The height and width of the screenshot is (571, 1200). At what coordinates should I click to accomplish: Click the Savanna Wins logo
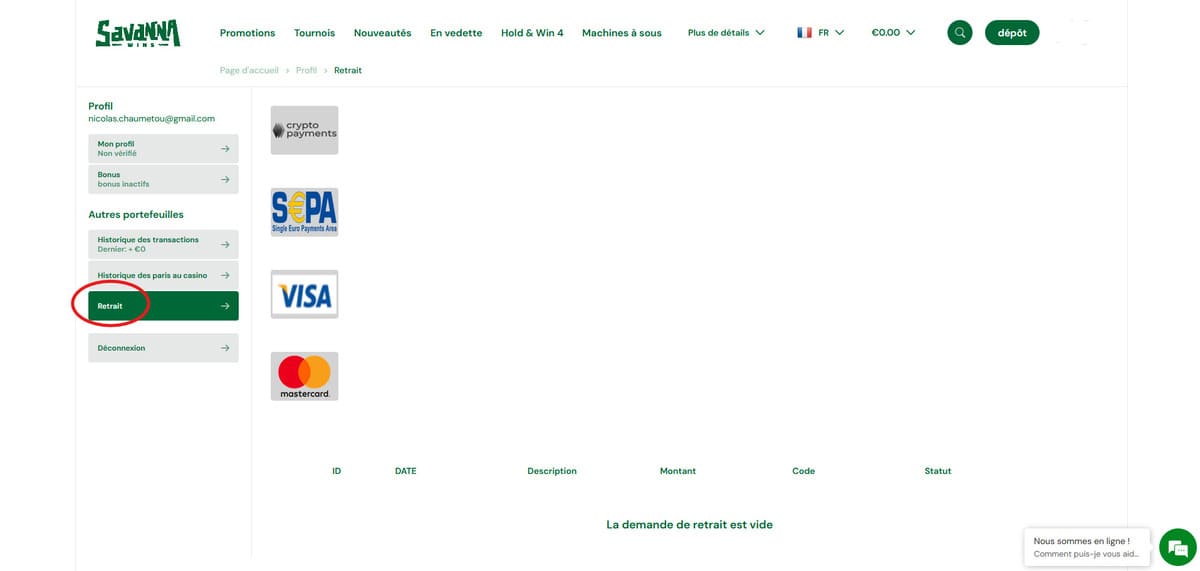[x=138, y=33]
